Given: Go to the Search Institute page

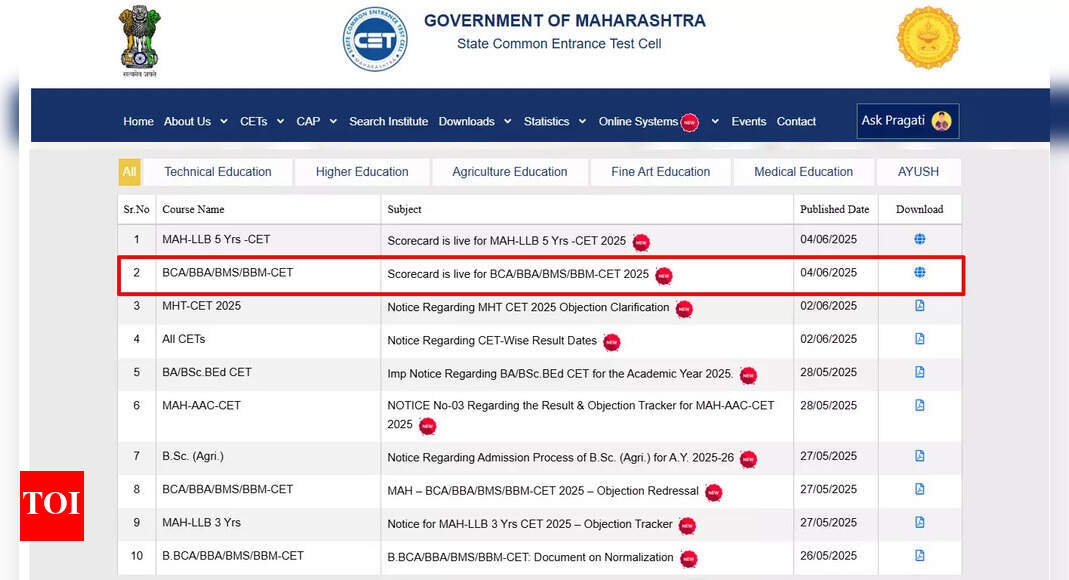Looking at the screenshot, I should click(x=388, y=122).
